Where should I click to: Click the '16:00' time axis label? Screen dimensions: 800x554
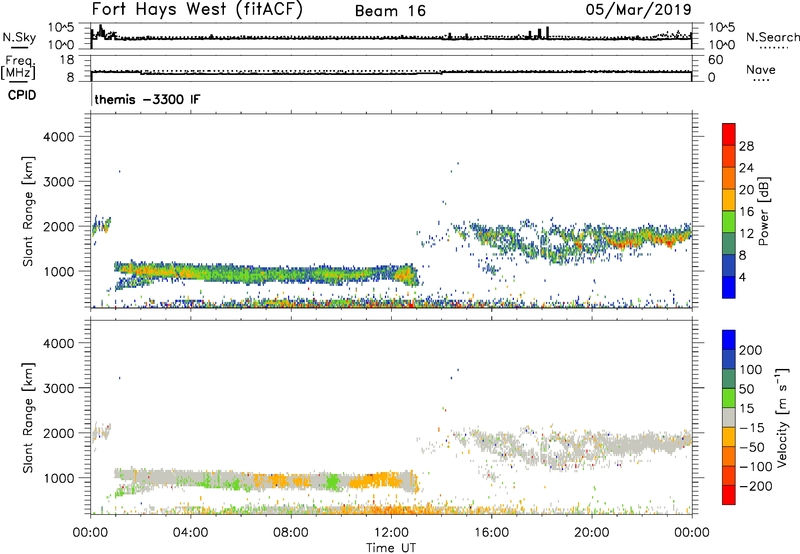tap(491, 533)
